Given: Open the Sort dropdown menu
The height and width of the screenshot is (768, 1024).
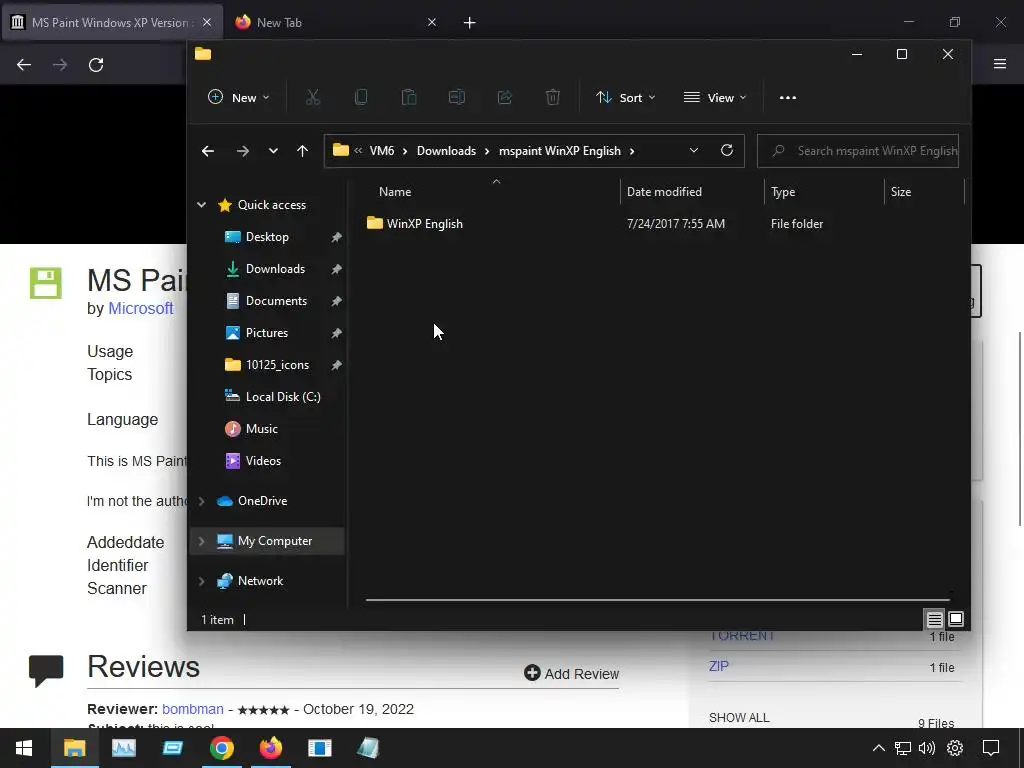Looking at the screenshot, I should [626, 97].
